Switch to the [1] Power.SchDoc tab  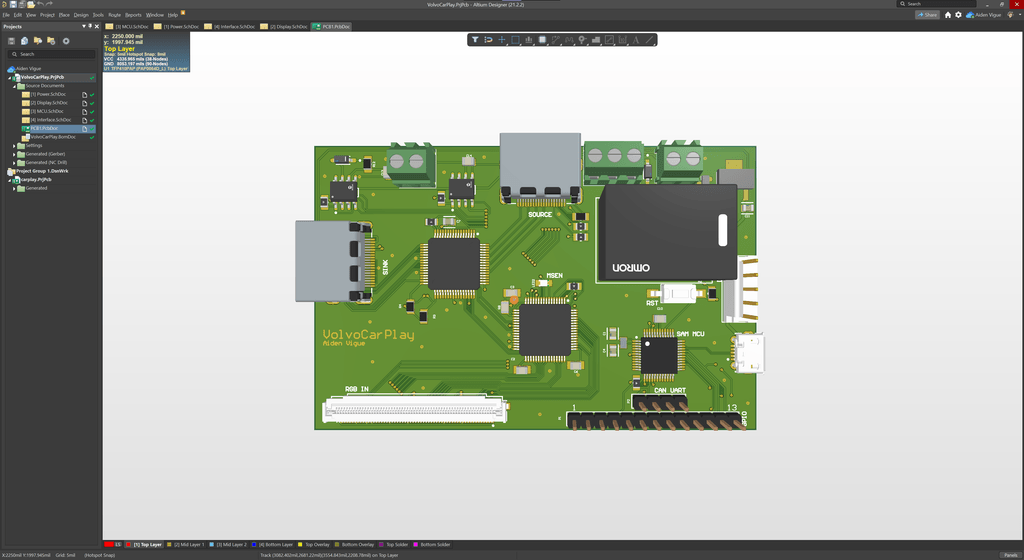point(176,27)
